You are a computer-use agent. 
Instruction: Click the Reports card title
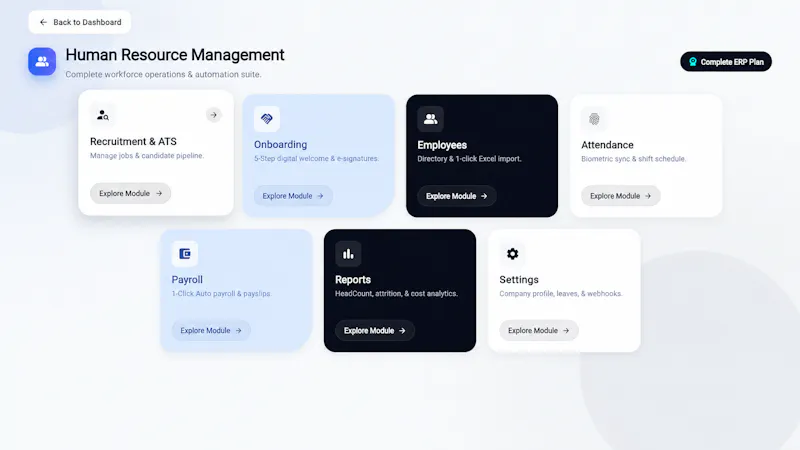pyautogui.click(x=353, y=280)
